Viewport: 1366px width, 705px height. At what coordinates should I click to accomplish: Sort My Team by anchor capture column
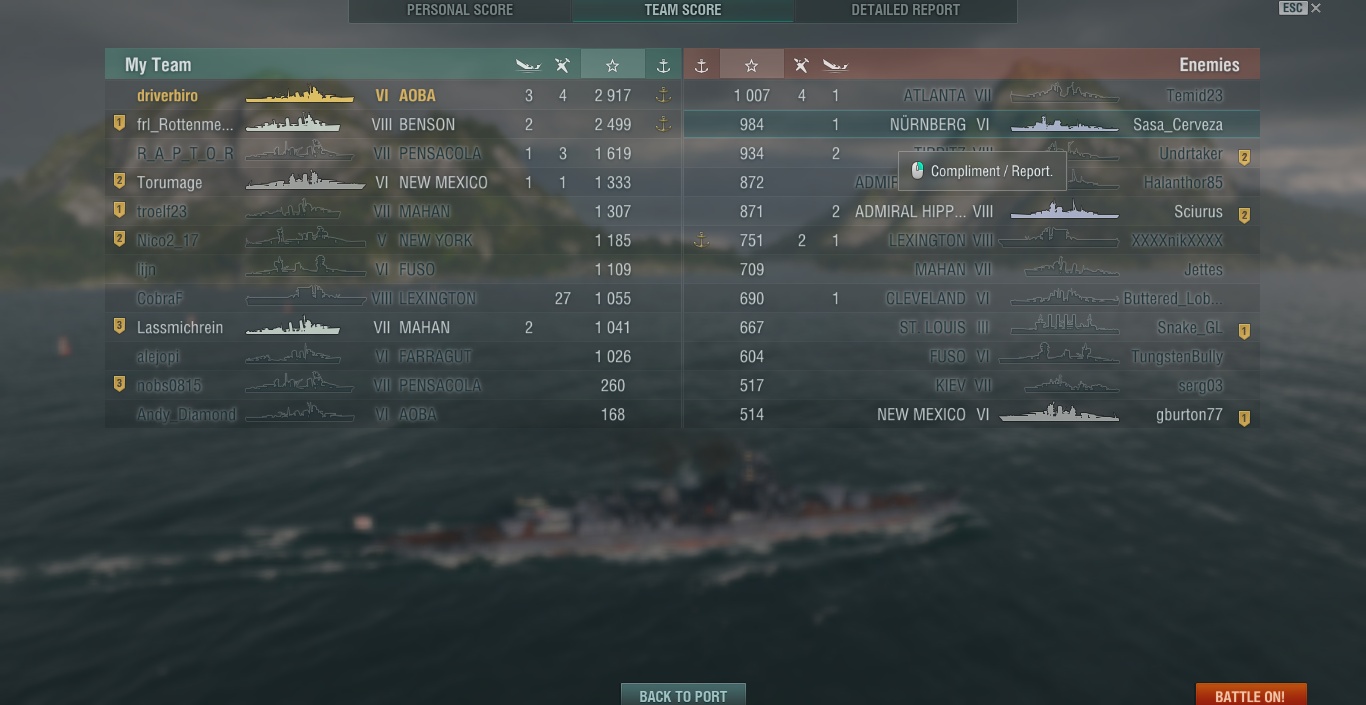pos(662,65)
